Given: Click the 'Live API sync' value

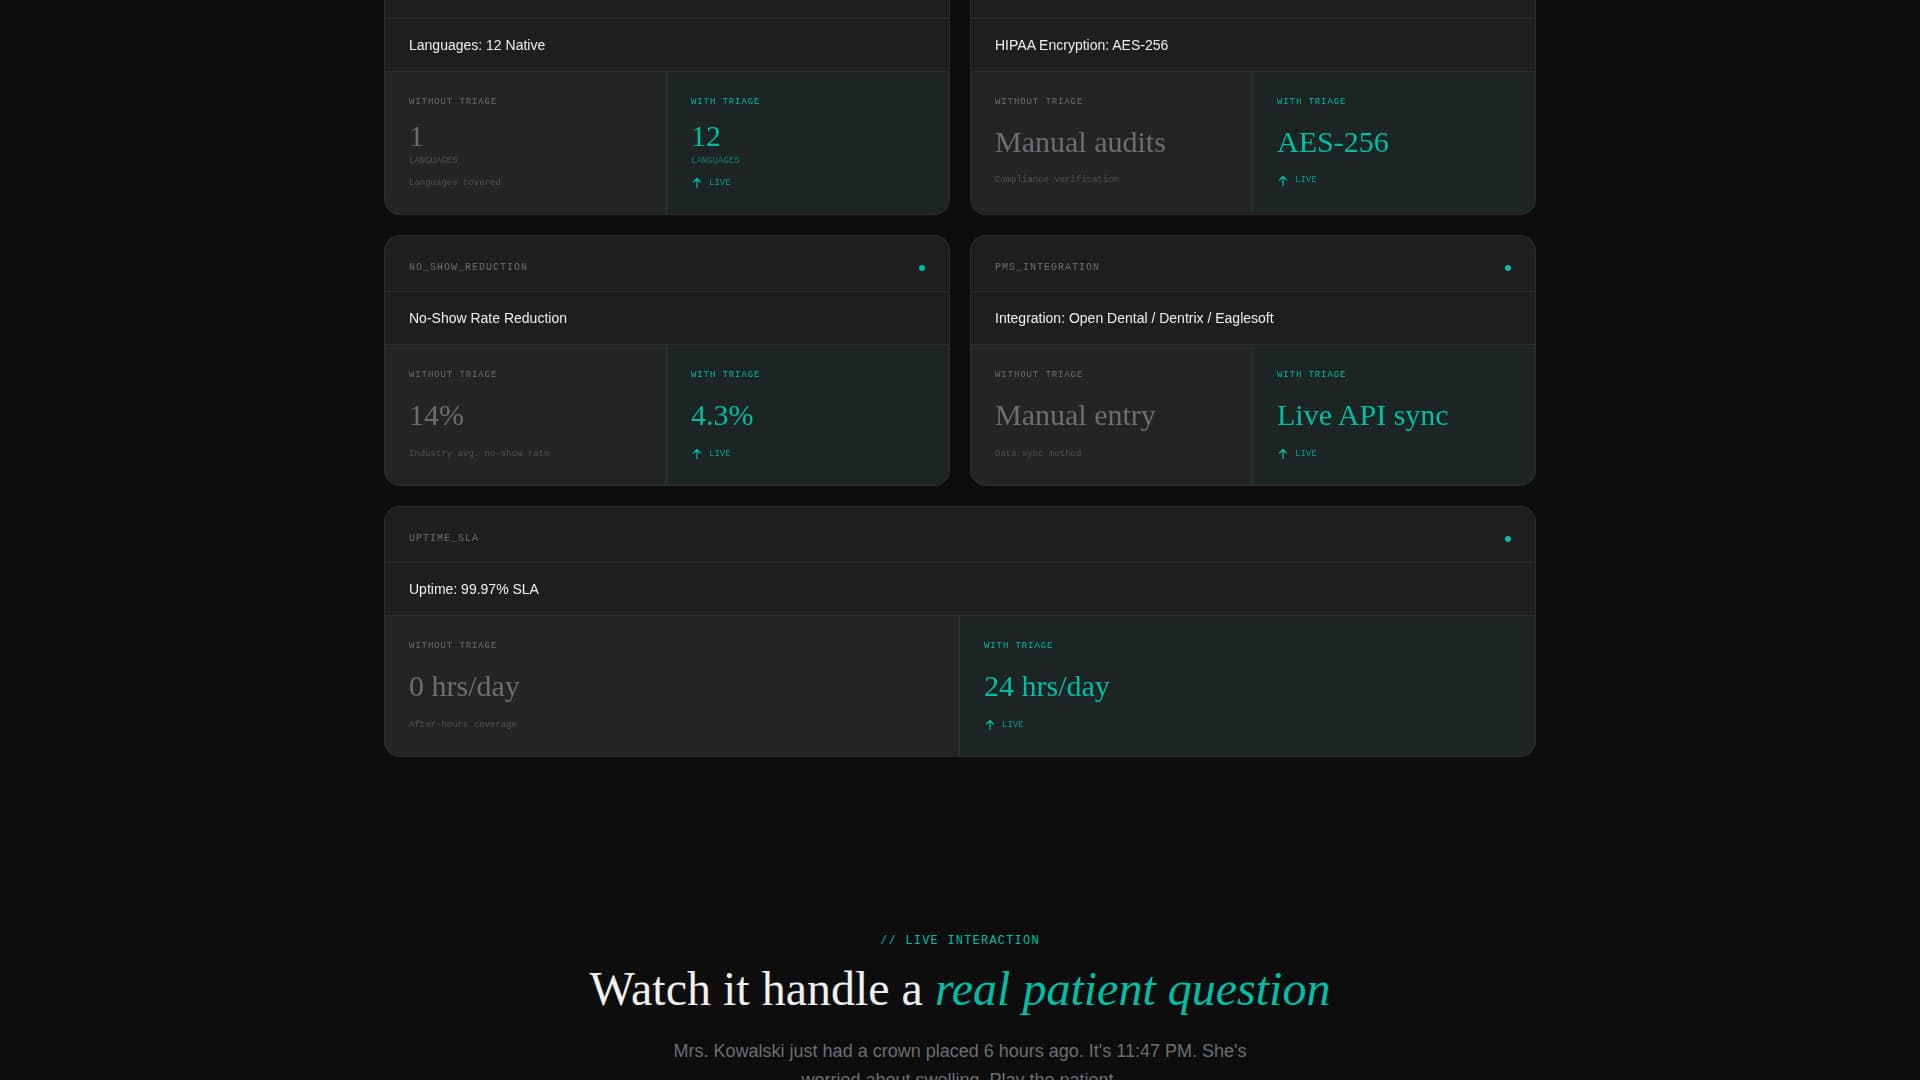Looking at the screenshot, I should (x=1362, y=415).
